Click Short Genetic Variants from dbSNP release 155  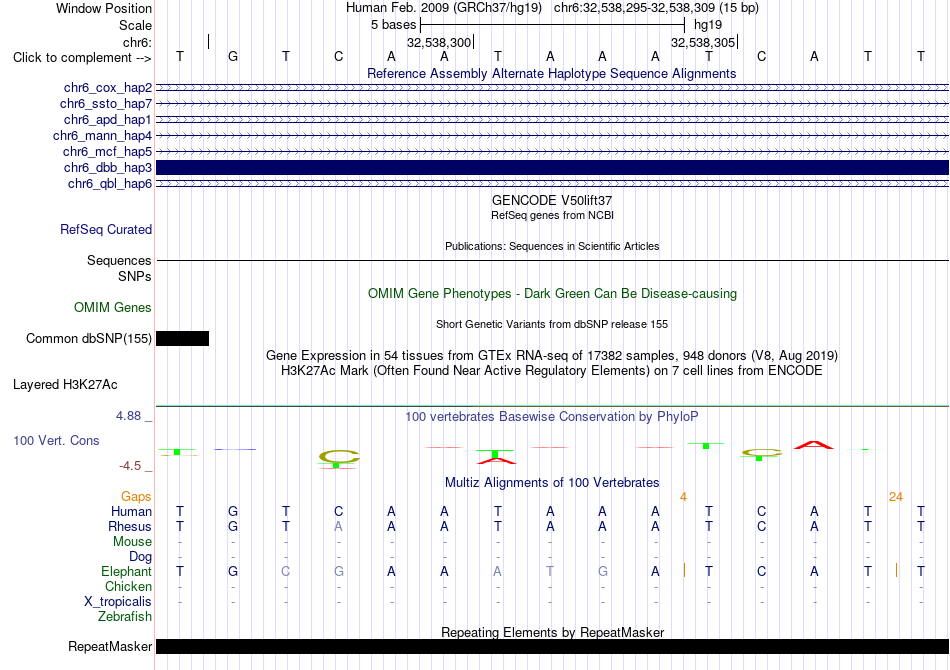point(552,324)
